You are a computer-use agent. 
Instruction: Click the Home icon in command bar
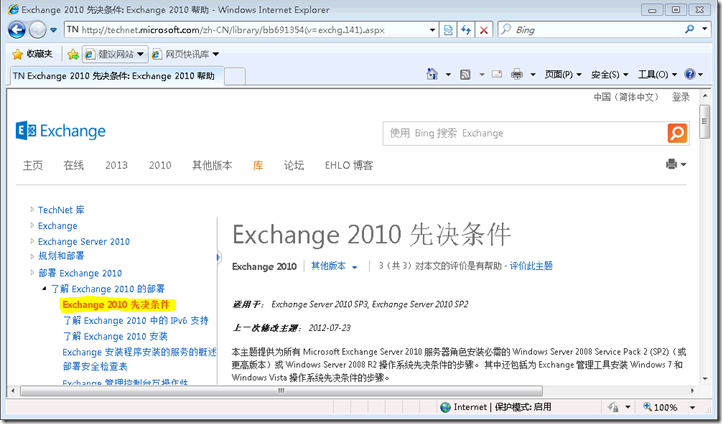tap(432, 74)
